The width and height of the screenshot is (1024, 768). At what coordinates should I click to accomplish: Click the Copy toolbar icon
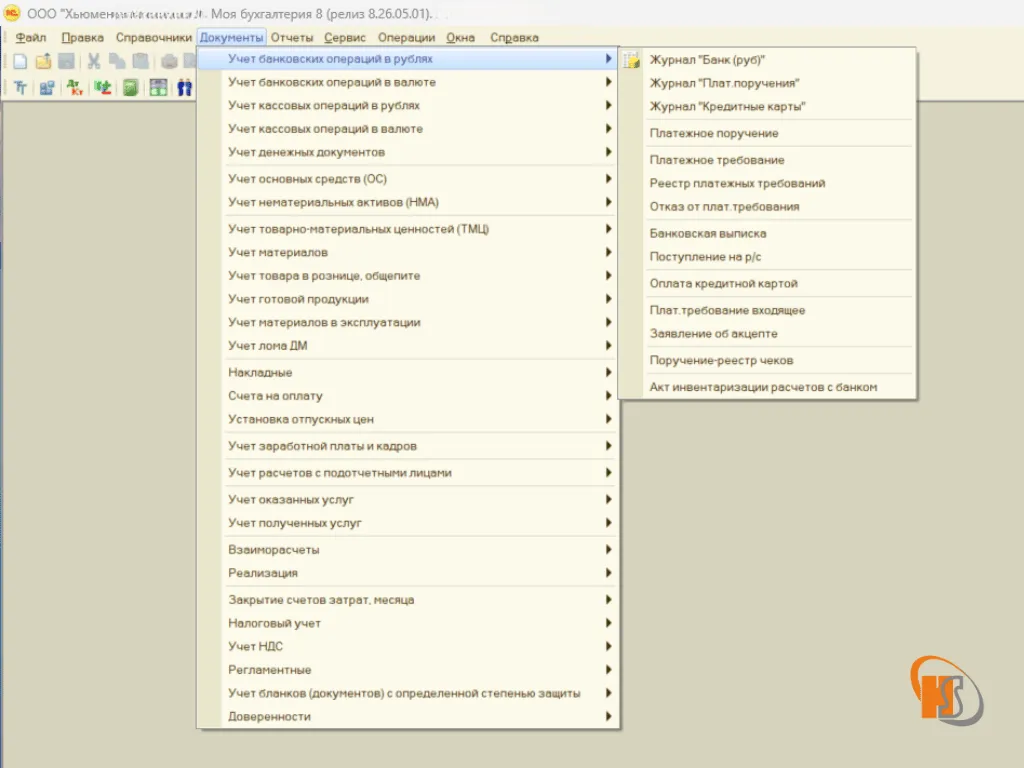(117, 61)
